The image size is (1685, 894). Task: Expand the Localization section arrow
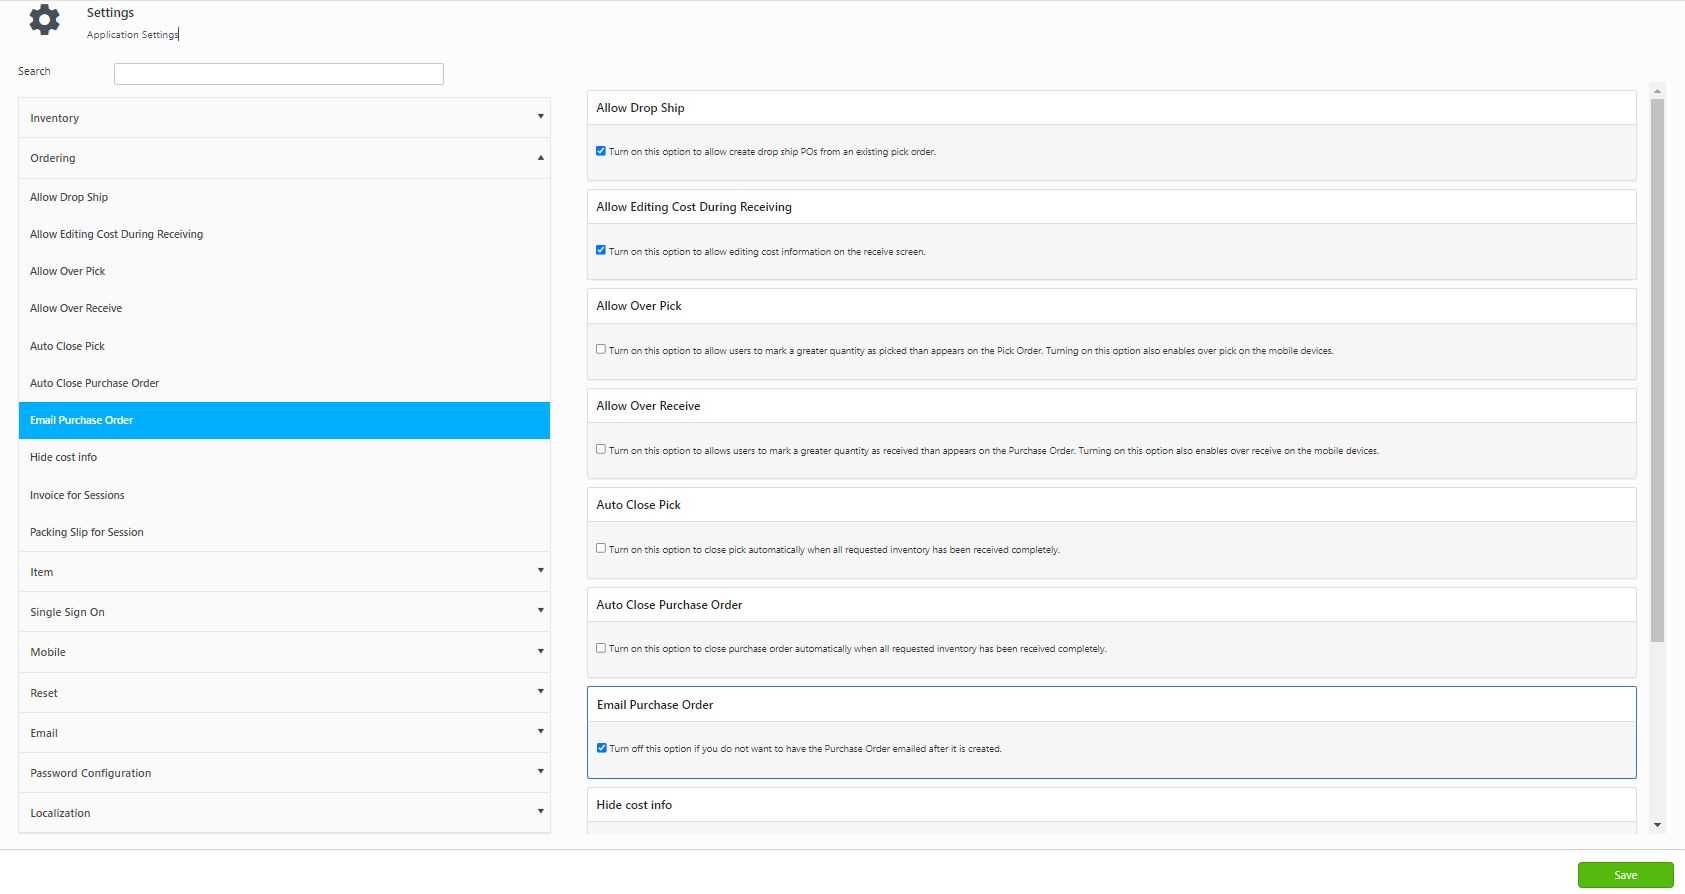click(x=540, y=812)
